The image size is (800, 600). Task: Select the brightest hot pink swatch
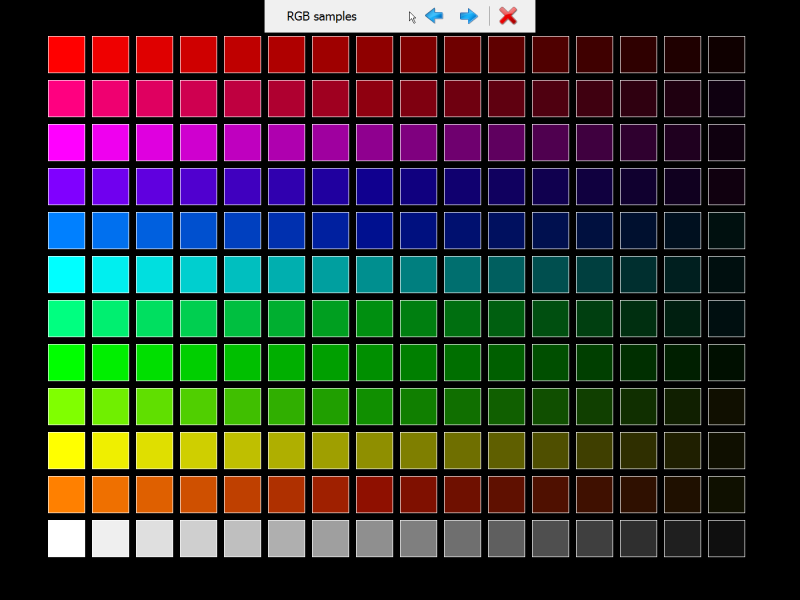(66, 98)
